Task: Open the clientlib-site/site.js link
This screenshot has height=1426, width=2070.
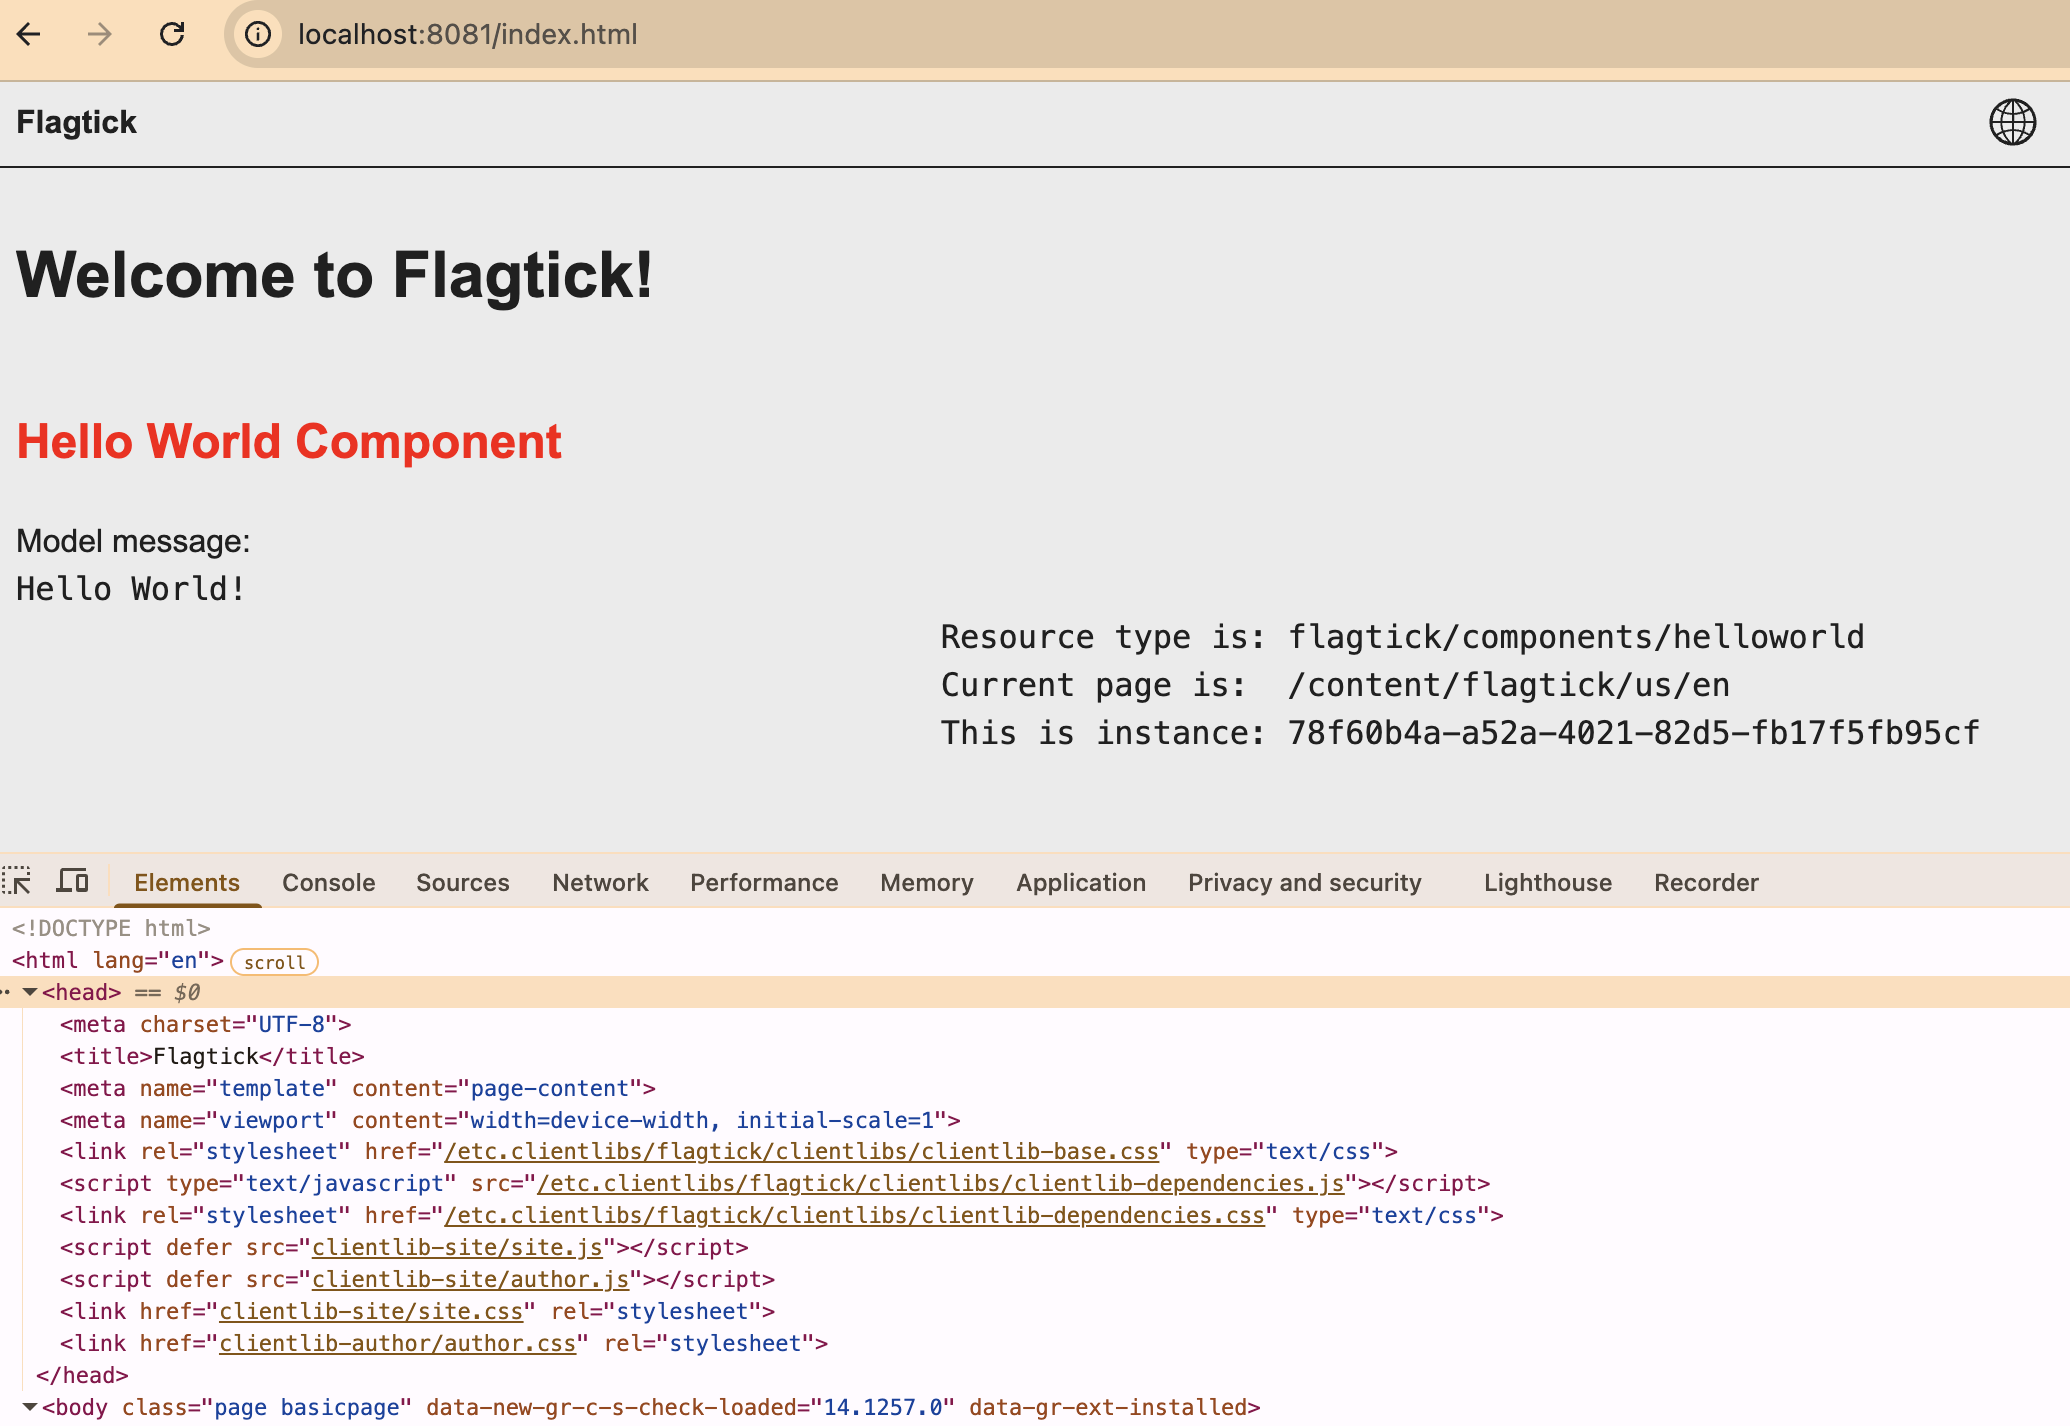Action: tap(457, 1248)
